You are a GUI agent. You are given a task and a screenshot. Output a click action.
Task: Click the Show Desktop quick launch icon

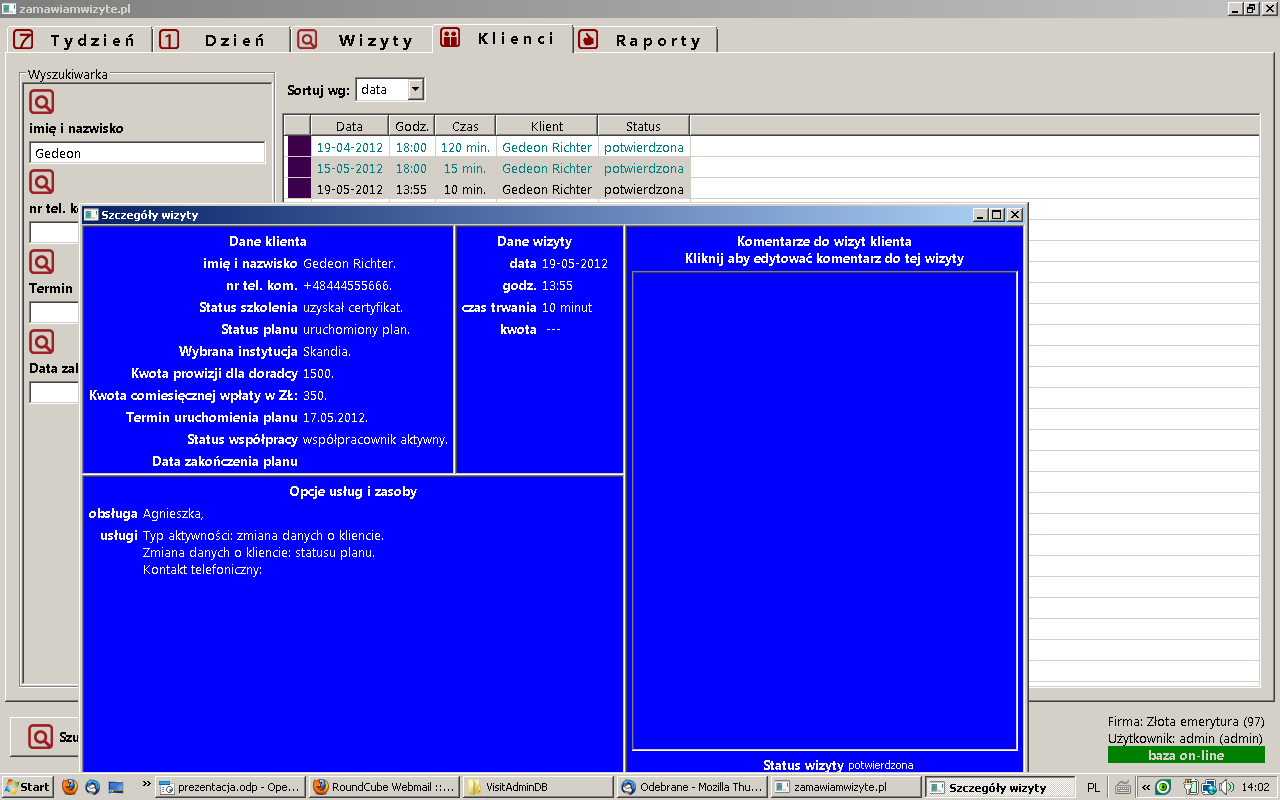(x=116, y=787)
